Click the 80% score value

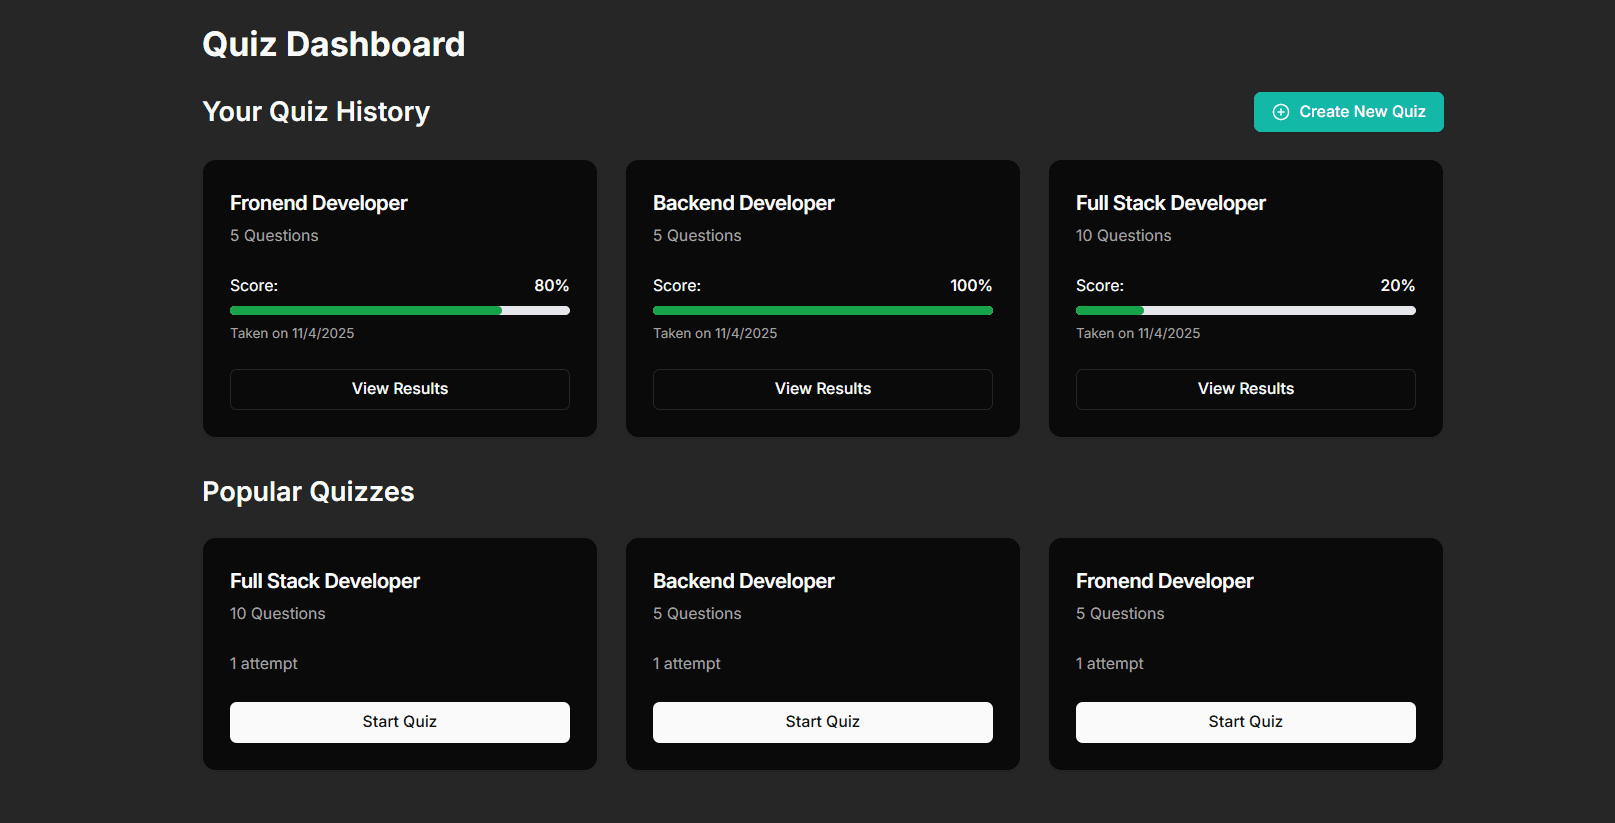552,286
